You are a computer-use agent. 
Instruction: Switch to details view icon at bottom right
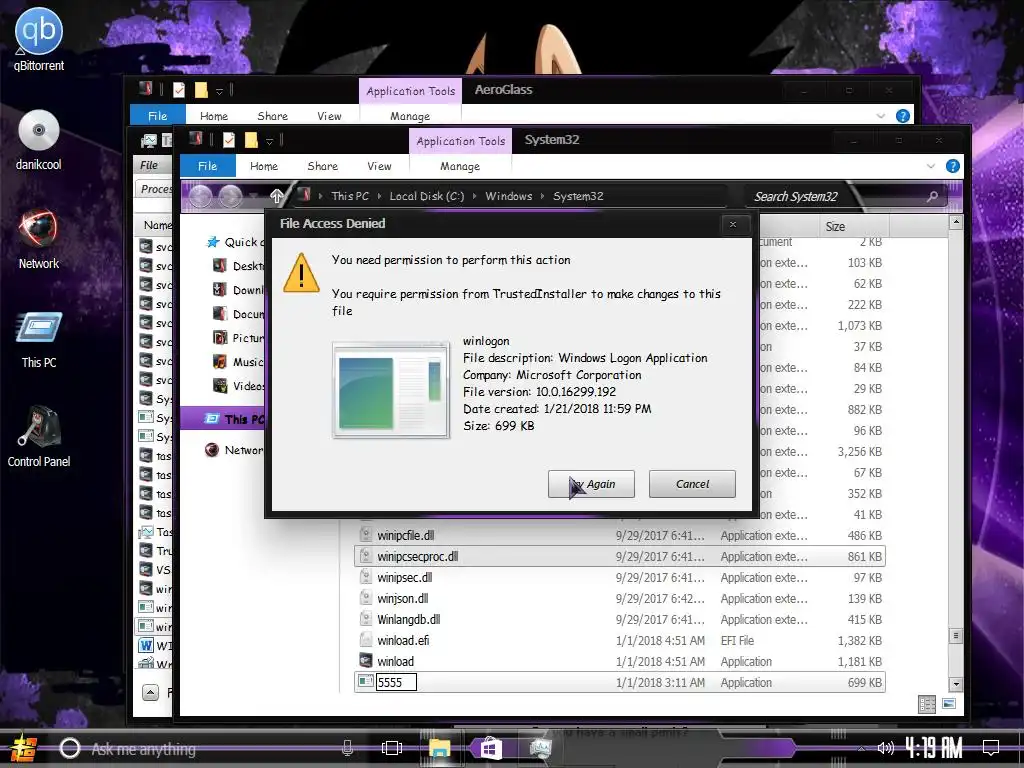point(927,703)
